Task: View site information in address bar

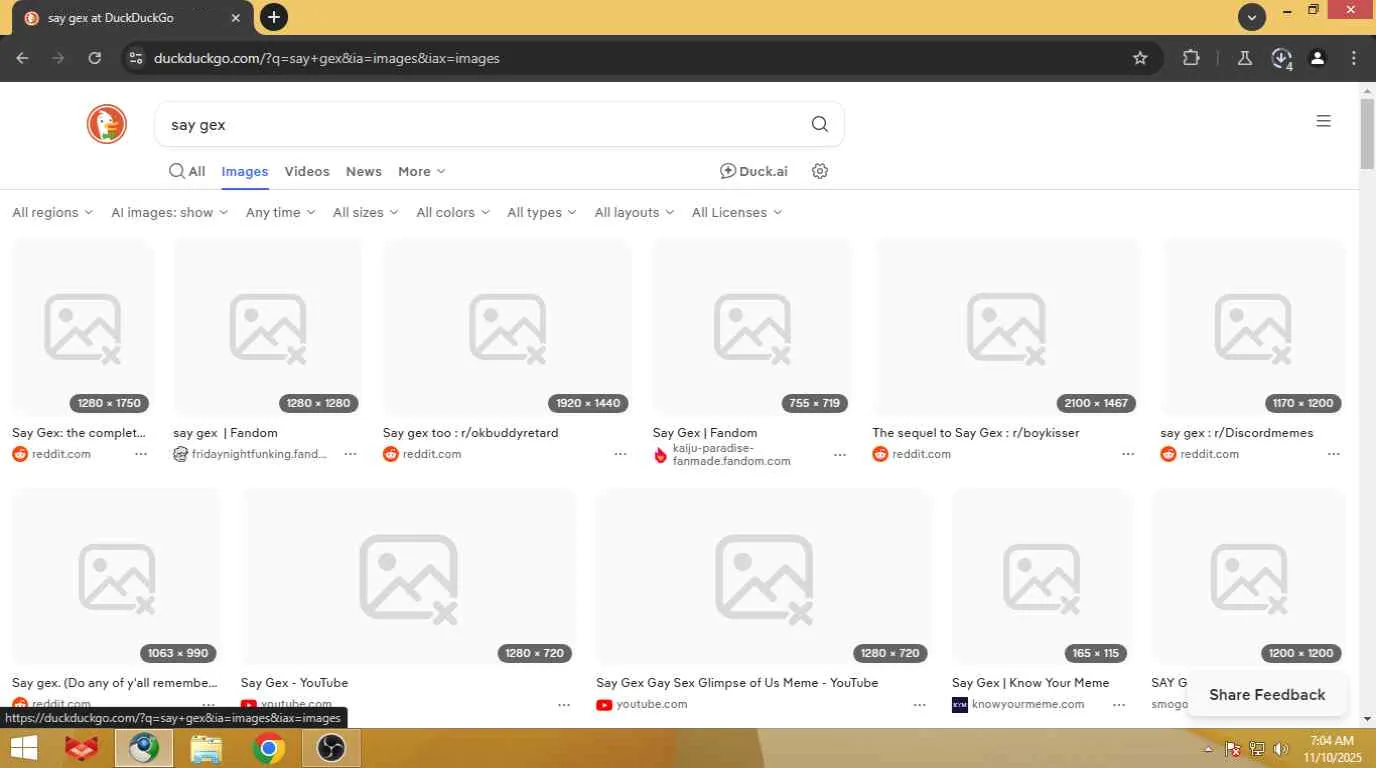Action: 136,58
